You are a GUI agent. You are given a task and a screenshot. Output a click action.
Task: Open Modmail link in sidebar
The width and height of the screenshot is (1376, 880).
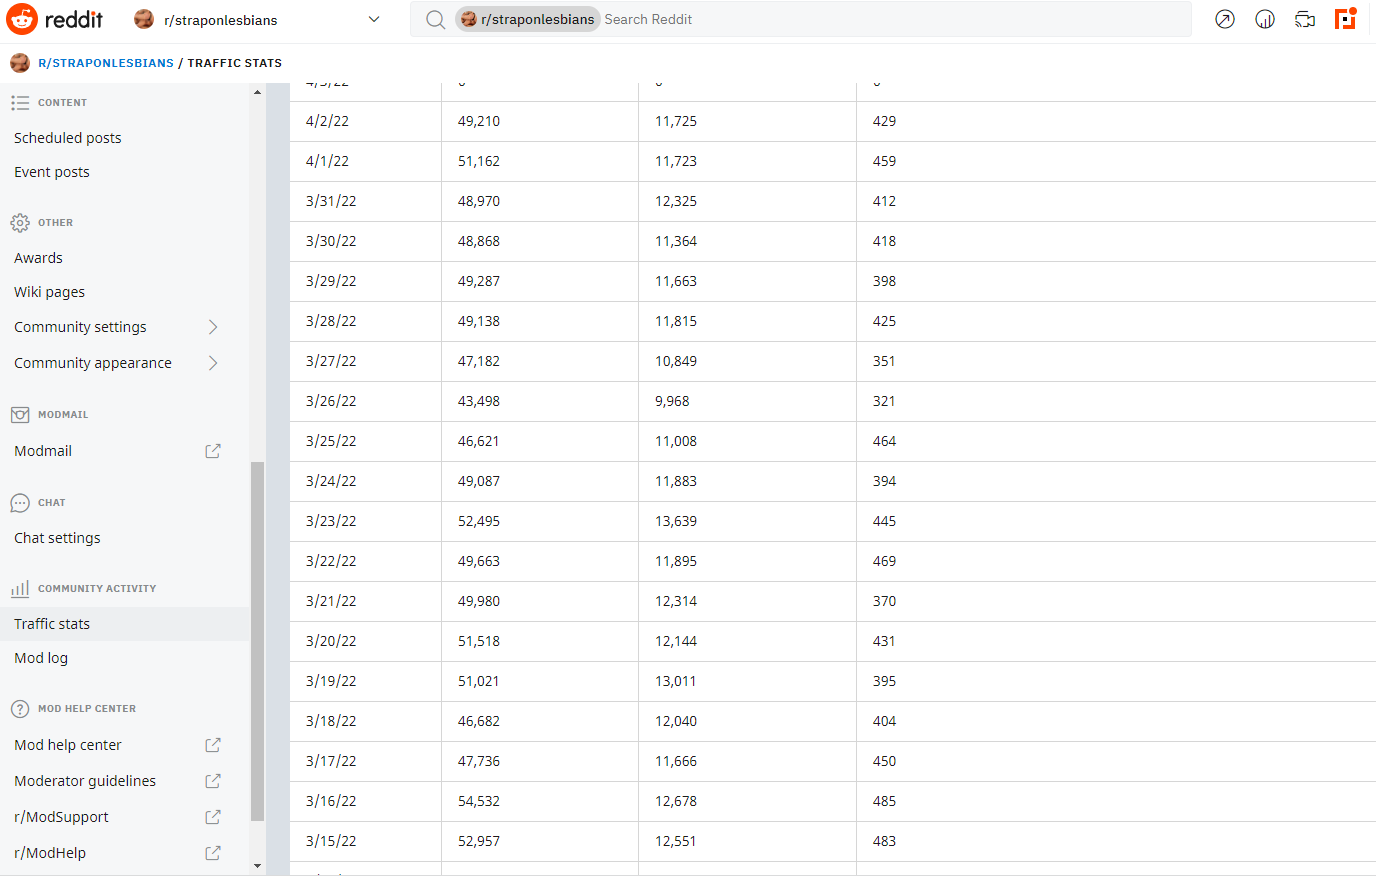pos(43,451)
